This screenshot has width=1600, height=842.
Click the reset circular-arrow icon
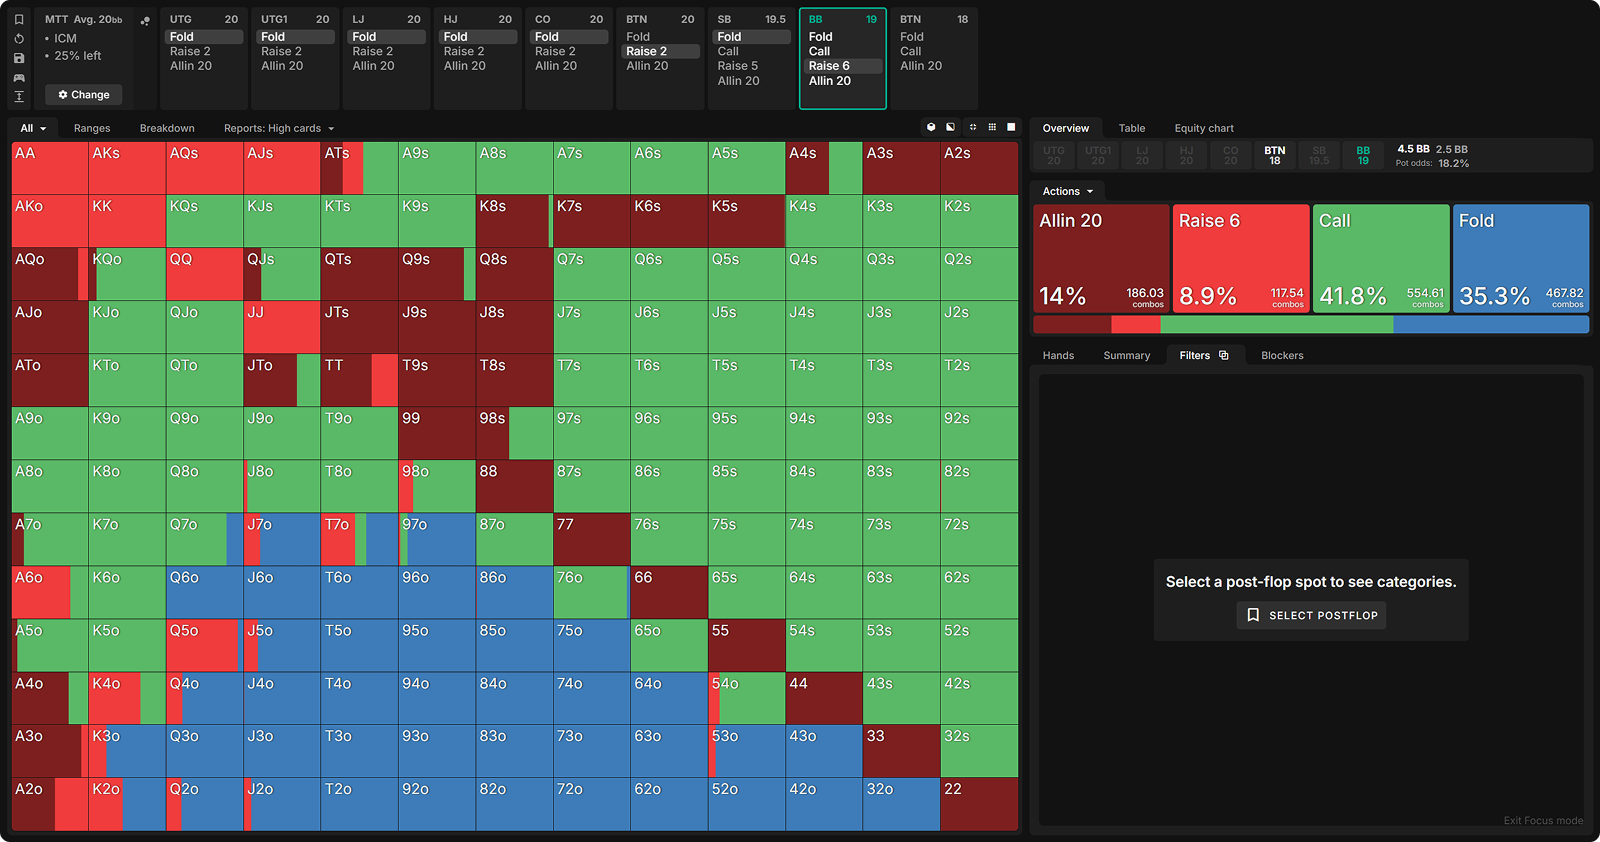[19, 39]
